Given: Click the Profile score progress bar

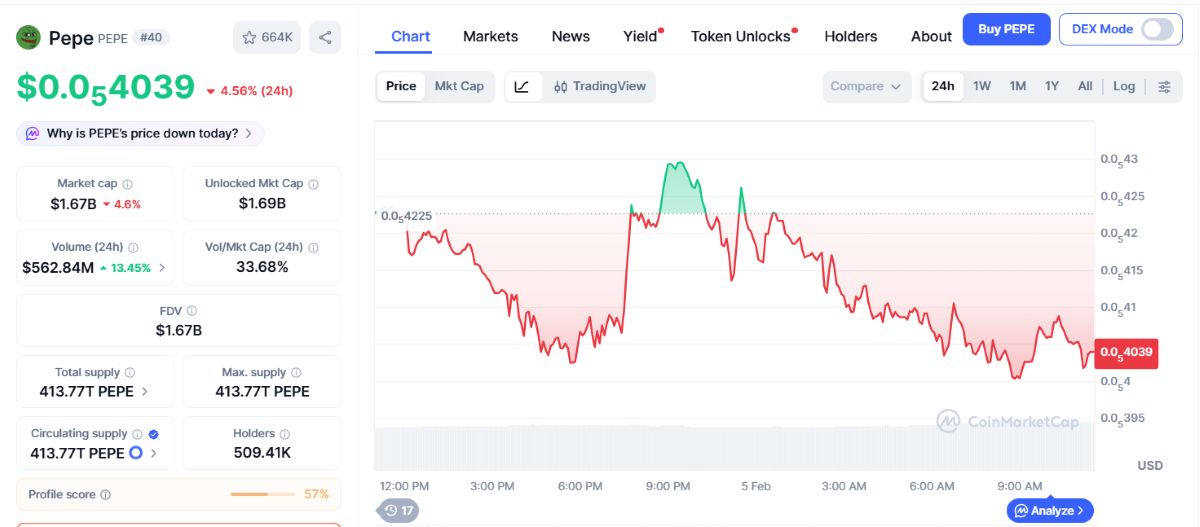Looking at the screenshot, I should 264,494.
